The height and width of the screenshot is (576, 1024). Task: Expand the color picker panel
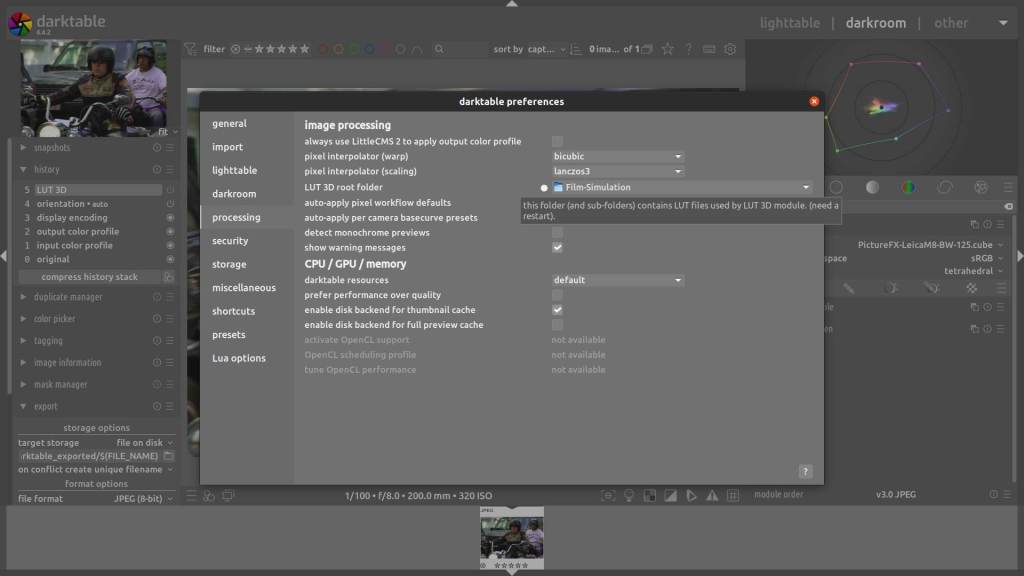[24, 319]
